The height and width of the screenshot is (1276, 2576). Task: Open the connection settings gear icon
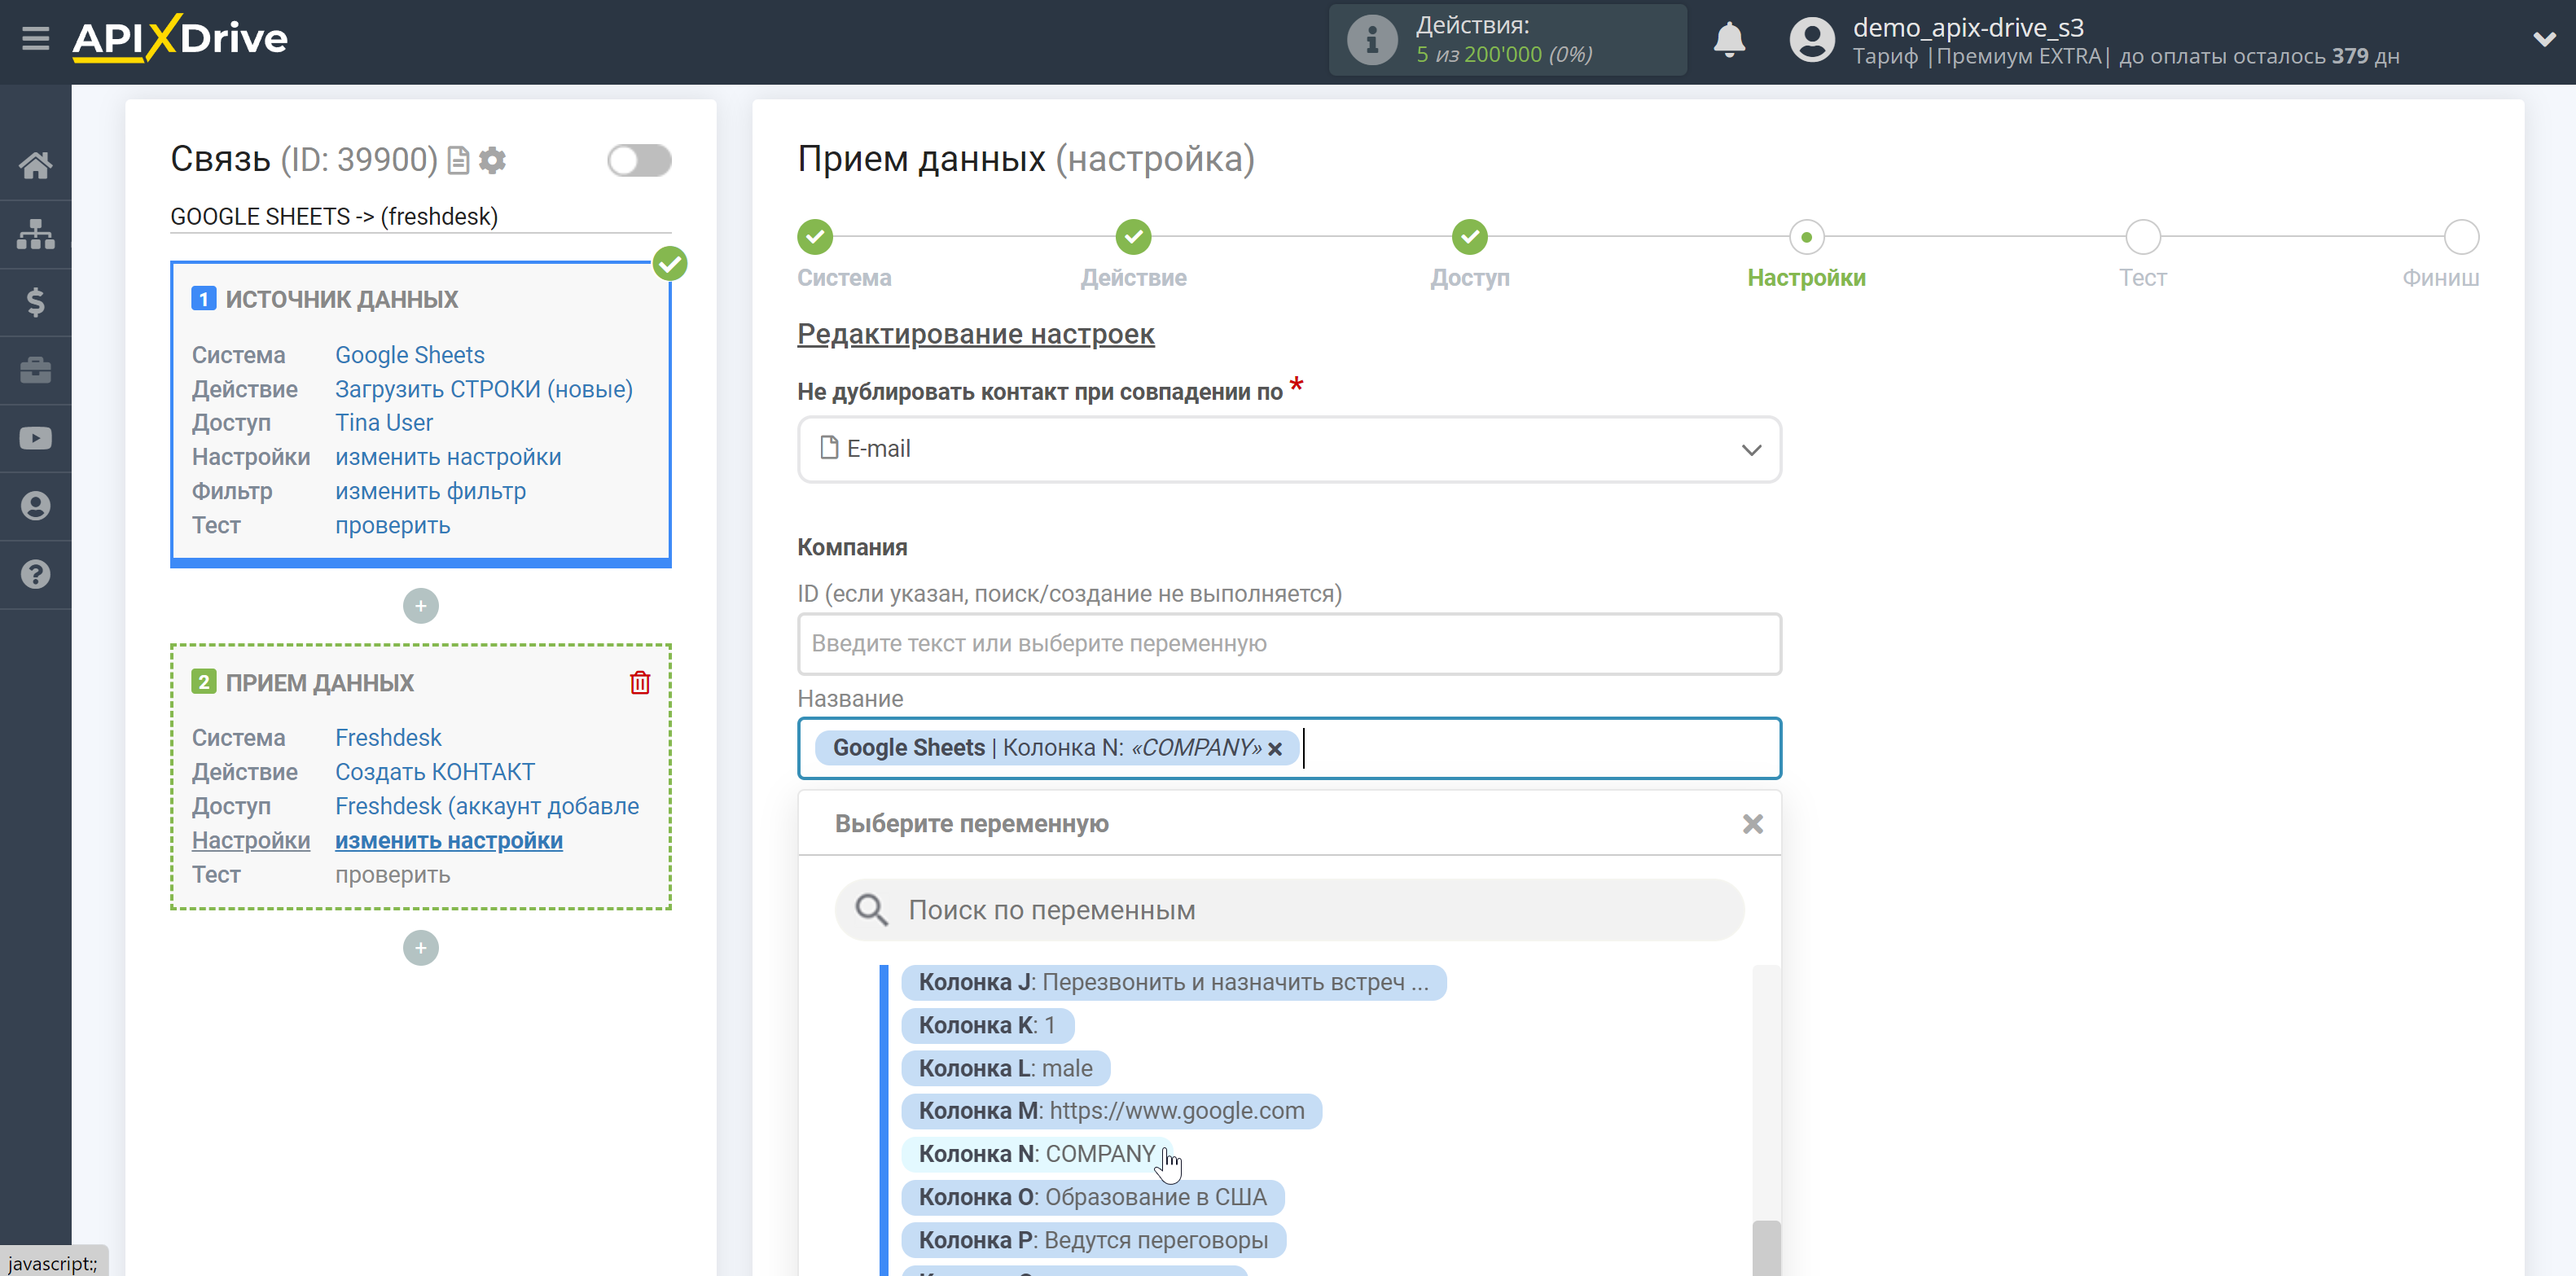pyautogui.click(x=492, y=160)
